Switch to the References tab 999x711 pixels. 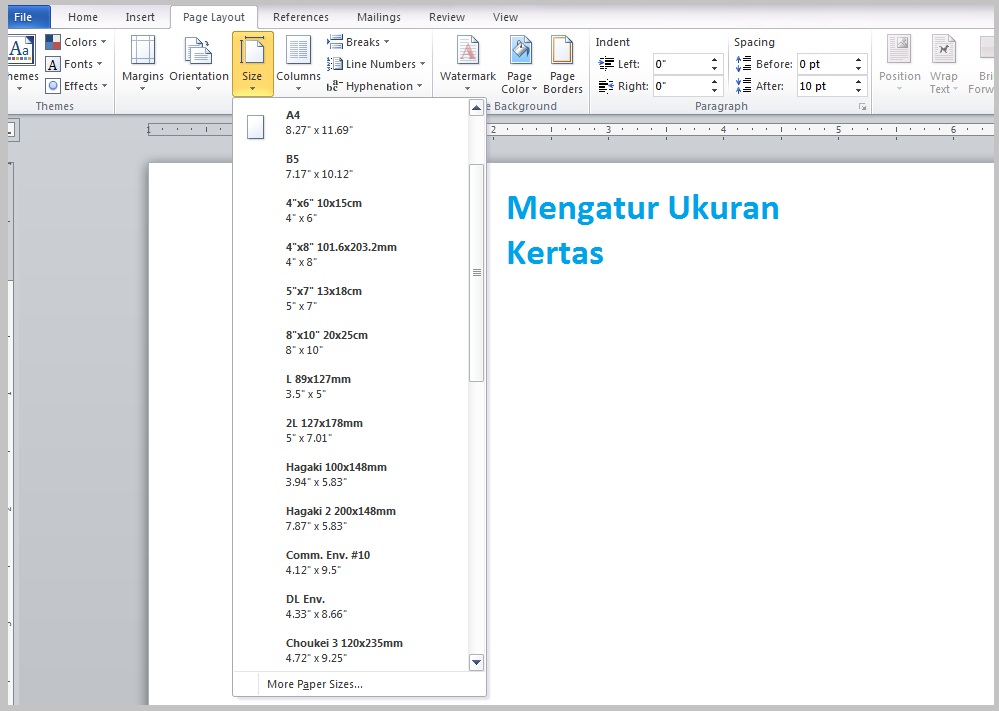pyautogui.click(x=300, y=17)
